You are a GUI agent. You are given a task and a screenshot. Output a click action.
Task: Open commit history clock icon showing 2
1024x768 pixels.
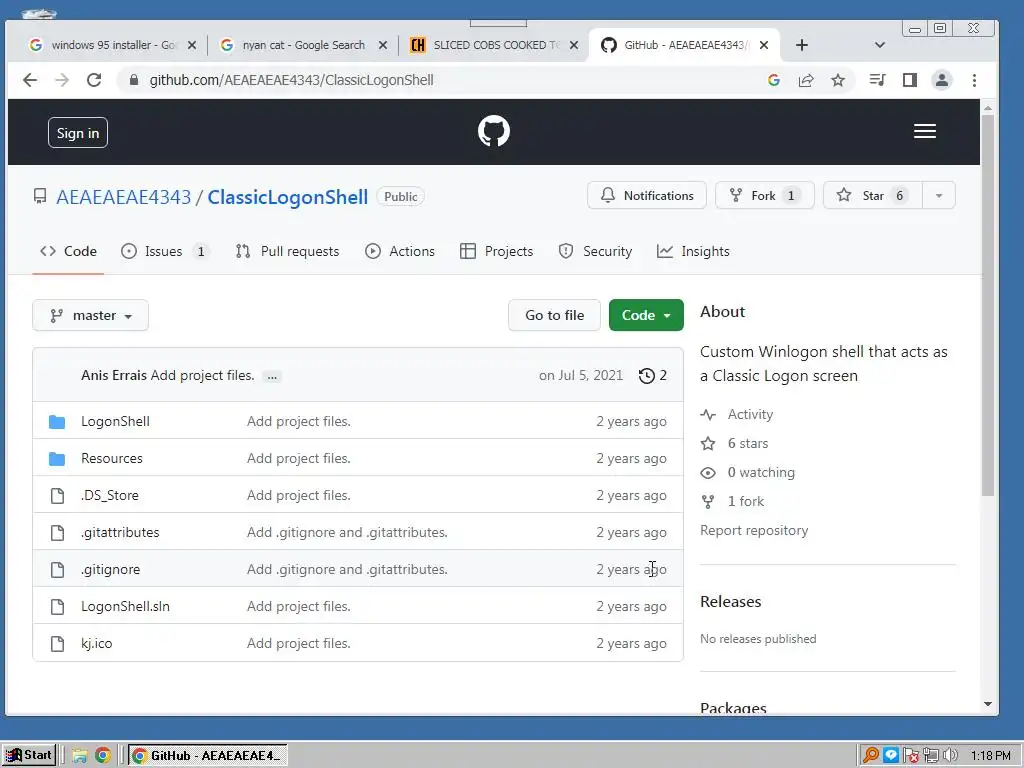[652, 376]
